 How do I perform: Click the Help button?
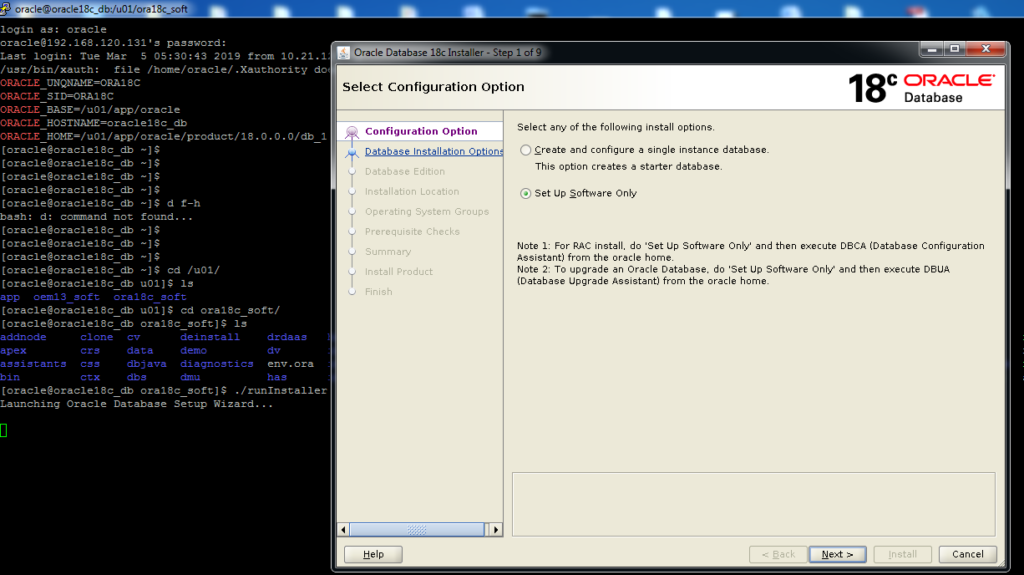(373, 554)
